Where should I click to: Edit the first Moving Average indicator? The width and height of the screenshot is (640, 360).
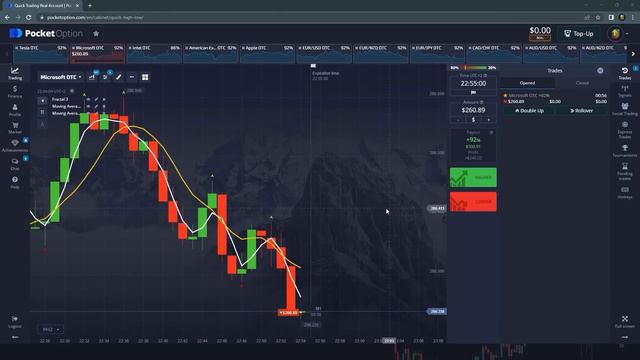(96, 106)
